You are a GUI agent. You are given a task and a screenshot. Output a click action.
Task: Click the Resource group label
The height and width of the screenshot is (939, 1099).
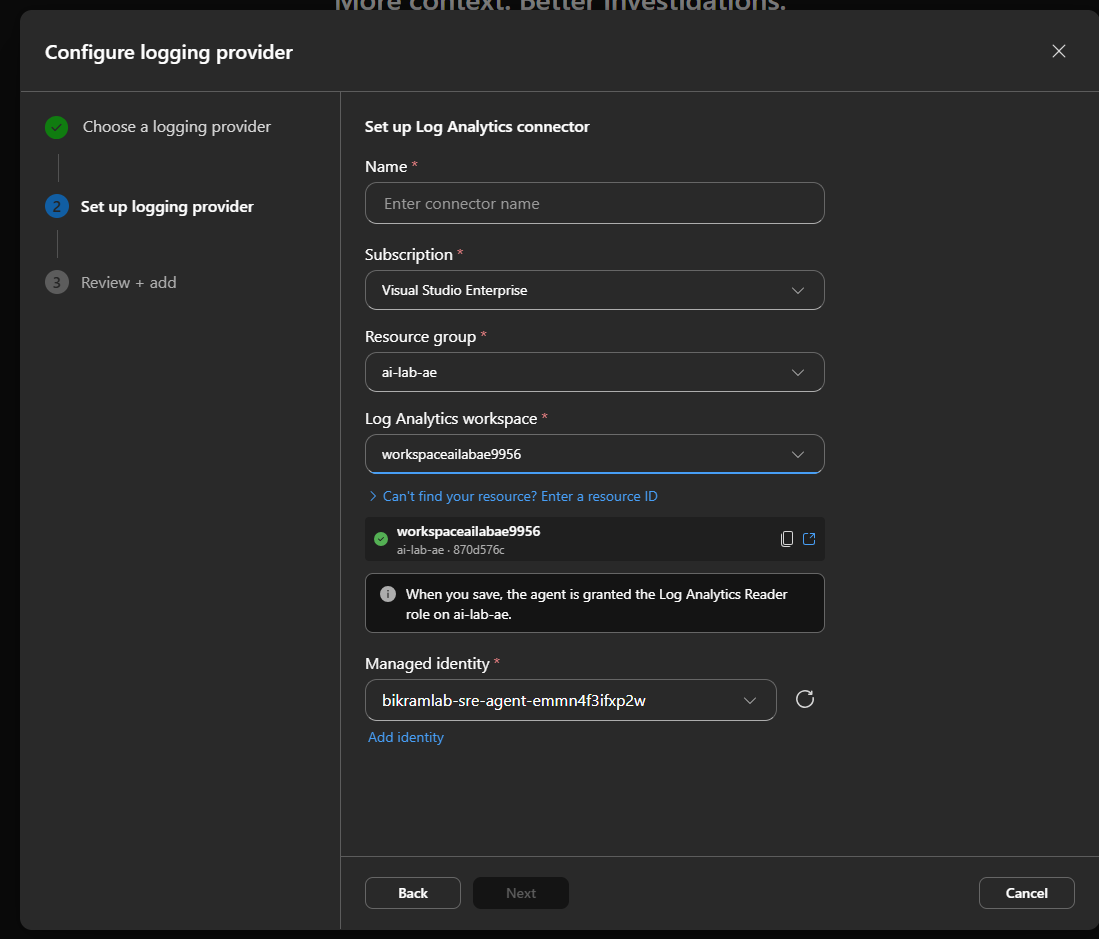pos(421,337)
